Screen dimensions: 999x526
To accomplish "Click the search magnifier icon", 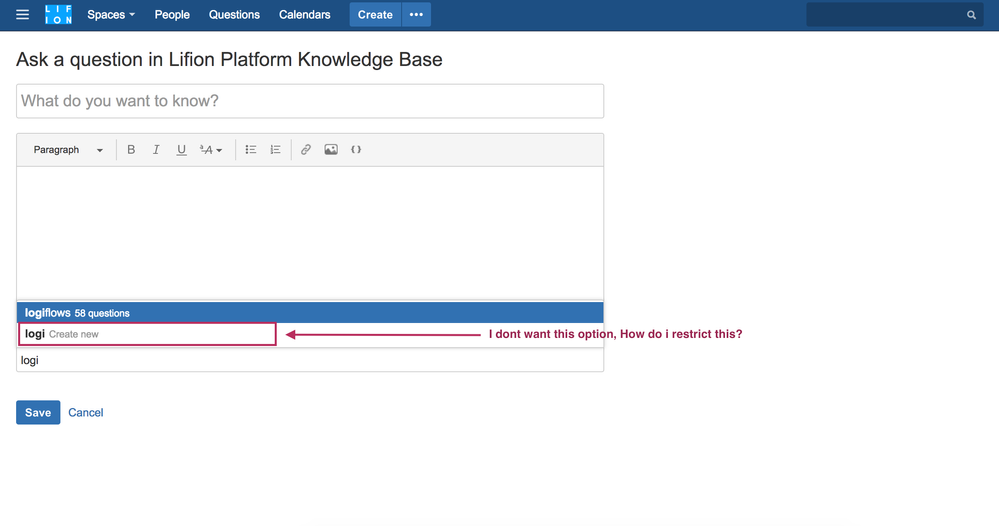I will point(971,15).
